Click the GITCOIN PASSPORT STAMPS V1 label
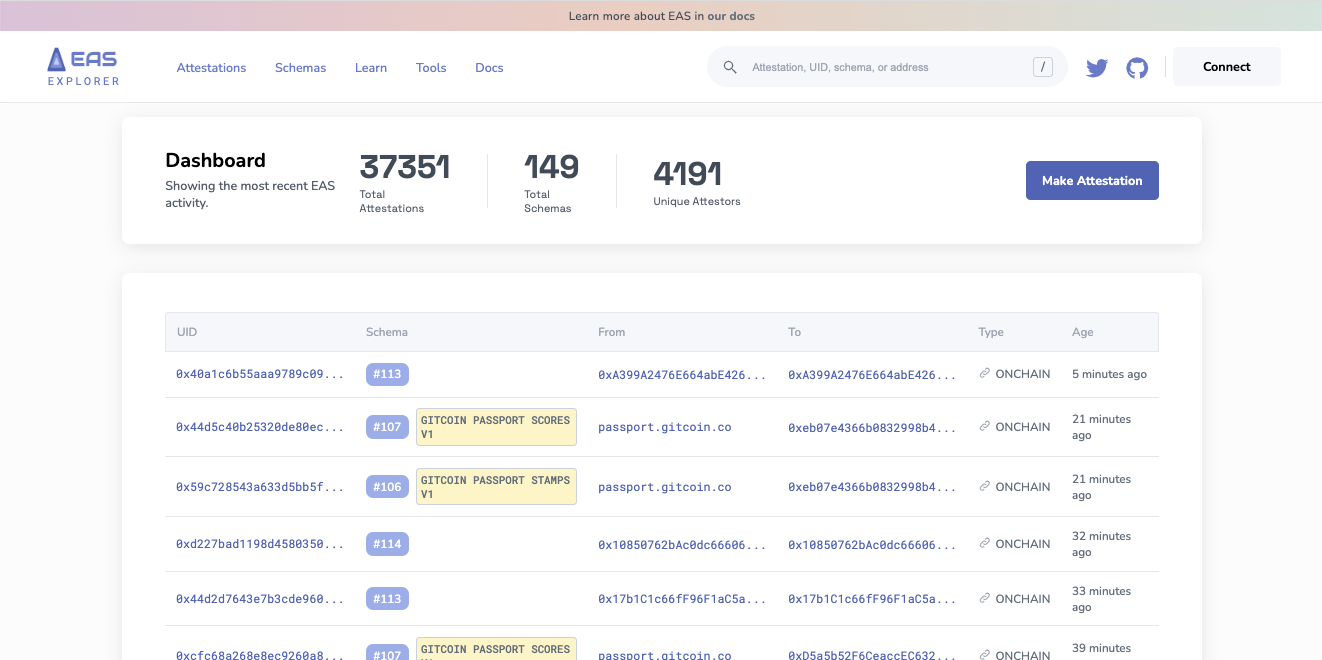The image size is (1322, 660). click(496, 486)
